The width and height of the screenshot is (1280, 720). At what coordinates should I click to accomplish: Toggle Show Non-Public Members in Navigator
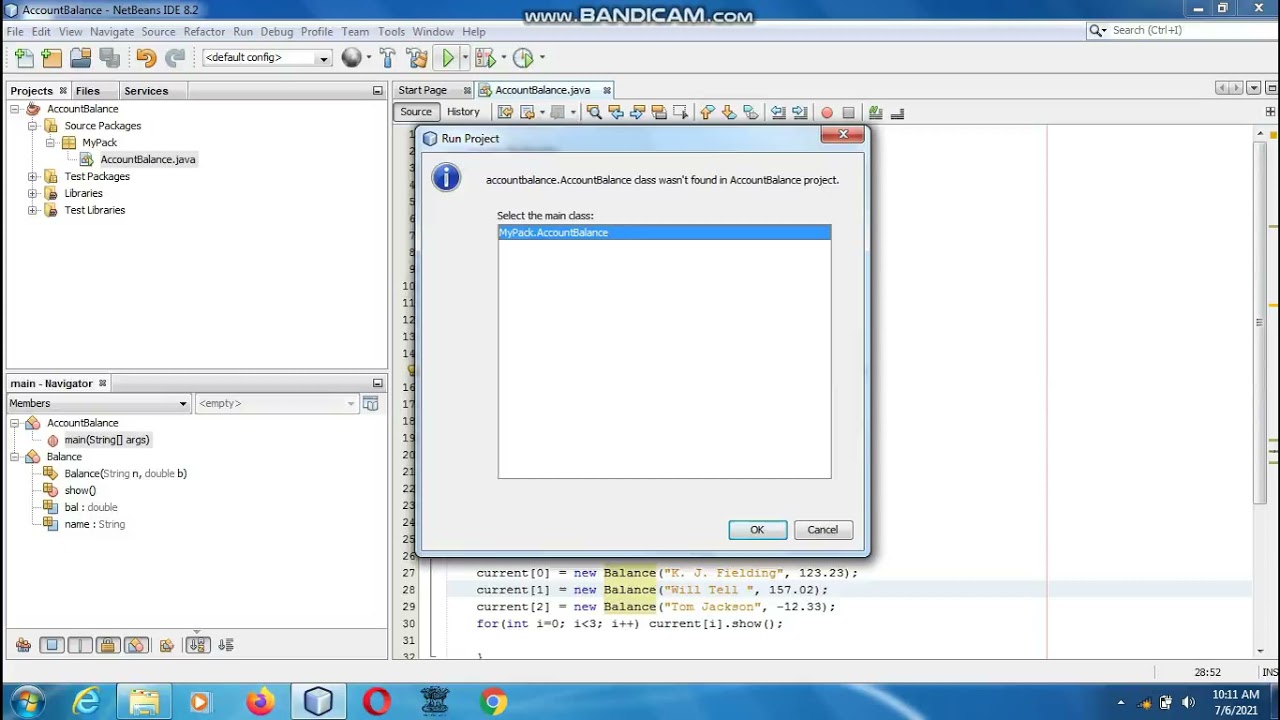(108, 645)
